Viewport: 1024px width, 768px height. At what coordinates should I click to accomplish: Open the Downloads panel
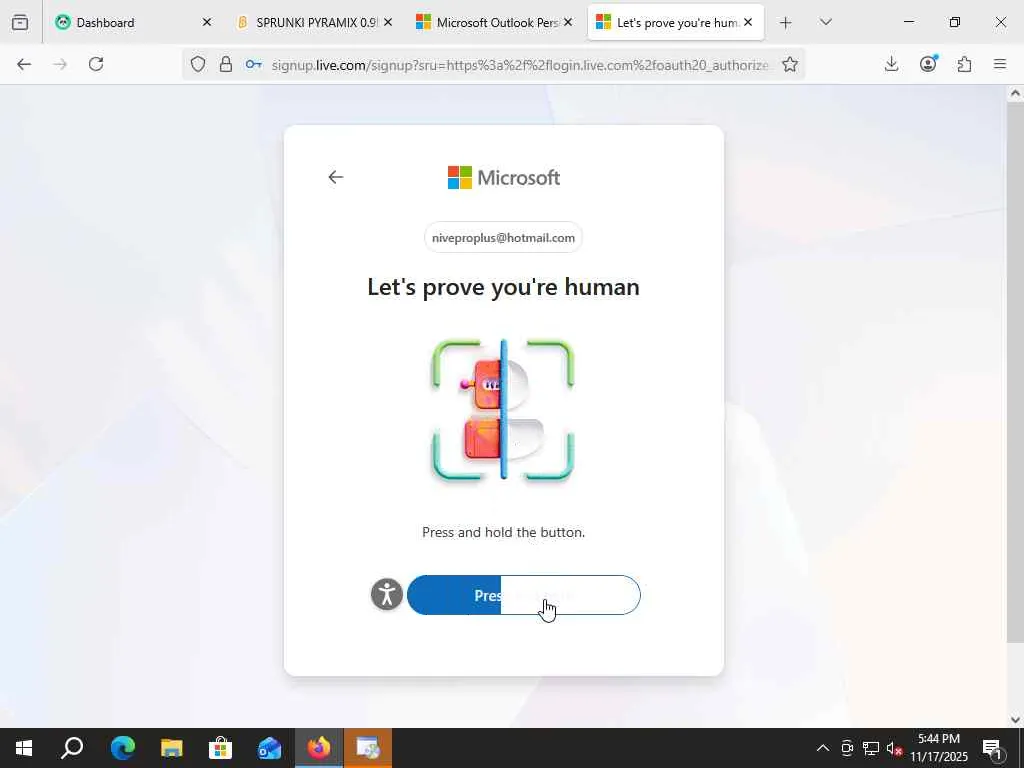point(891,64)
